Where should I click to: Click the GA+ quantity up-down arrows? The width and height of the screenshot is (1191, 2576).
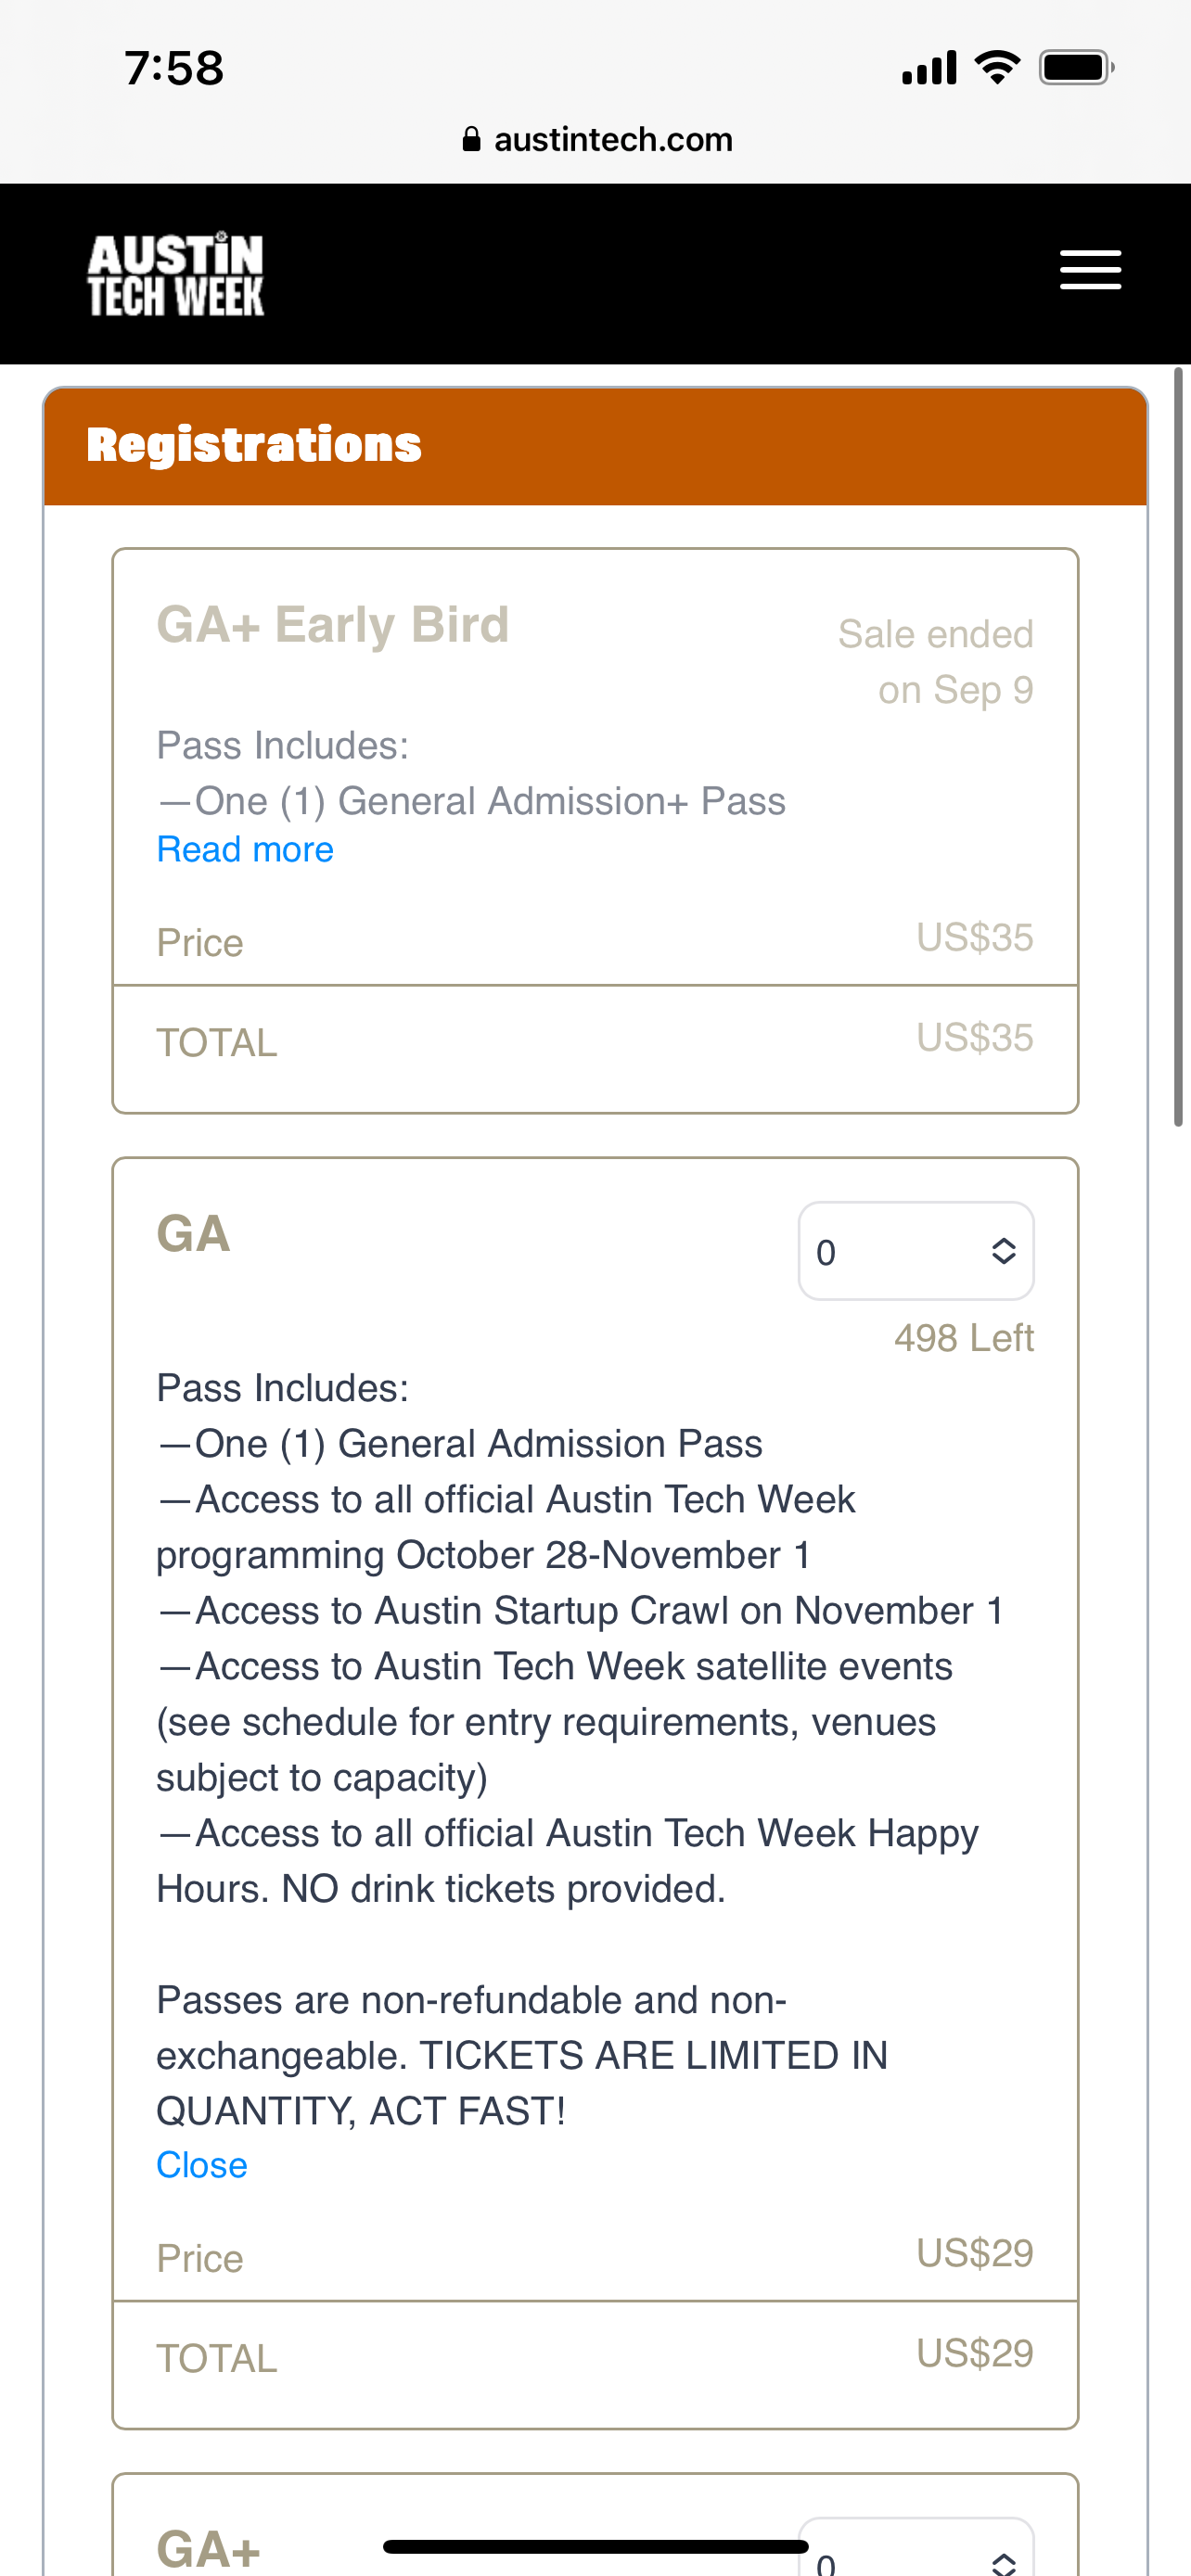(x=1003, y=2562)
